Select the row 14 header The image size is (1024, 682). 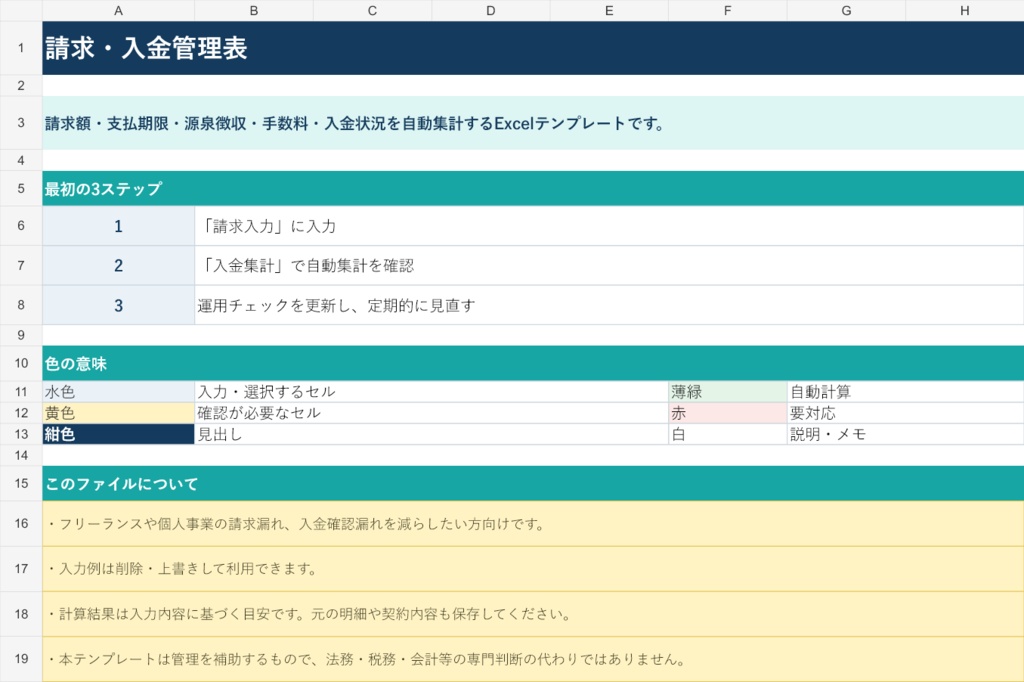click(21, 455)
